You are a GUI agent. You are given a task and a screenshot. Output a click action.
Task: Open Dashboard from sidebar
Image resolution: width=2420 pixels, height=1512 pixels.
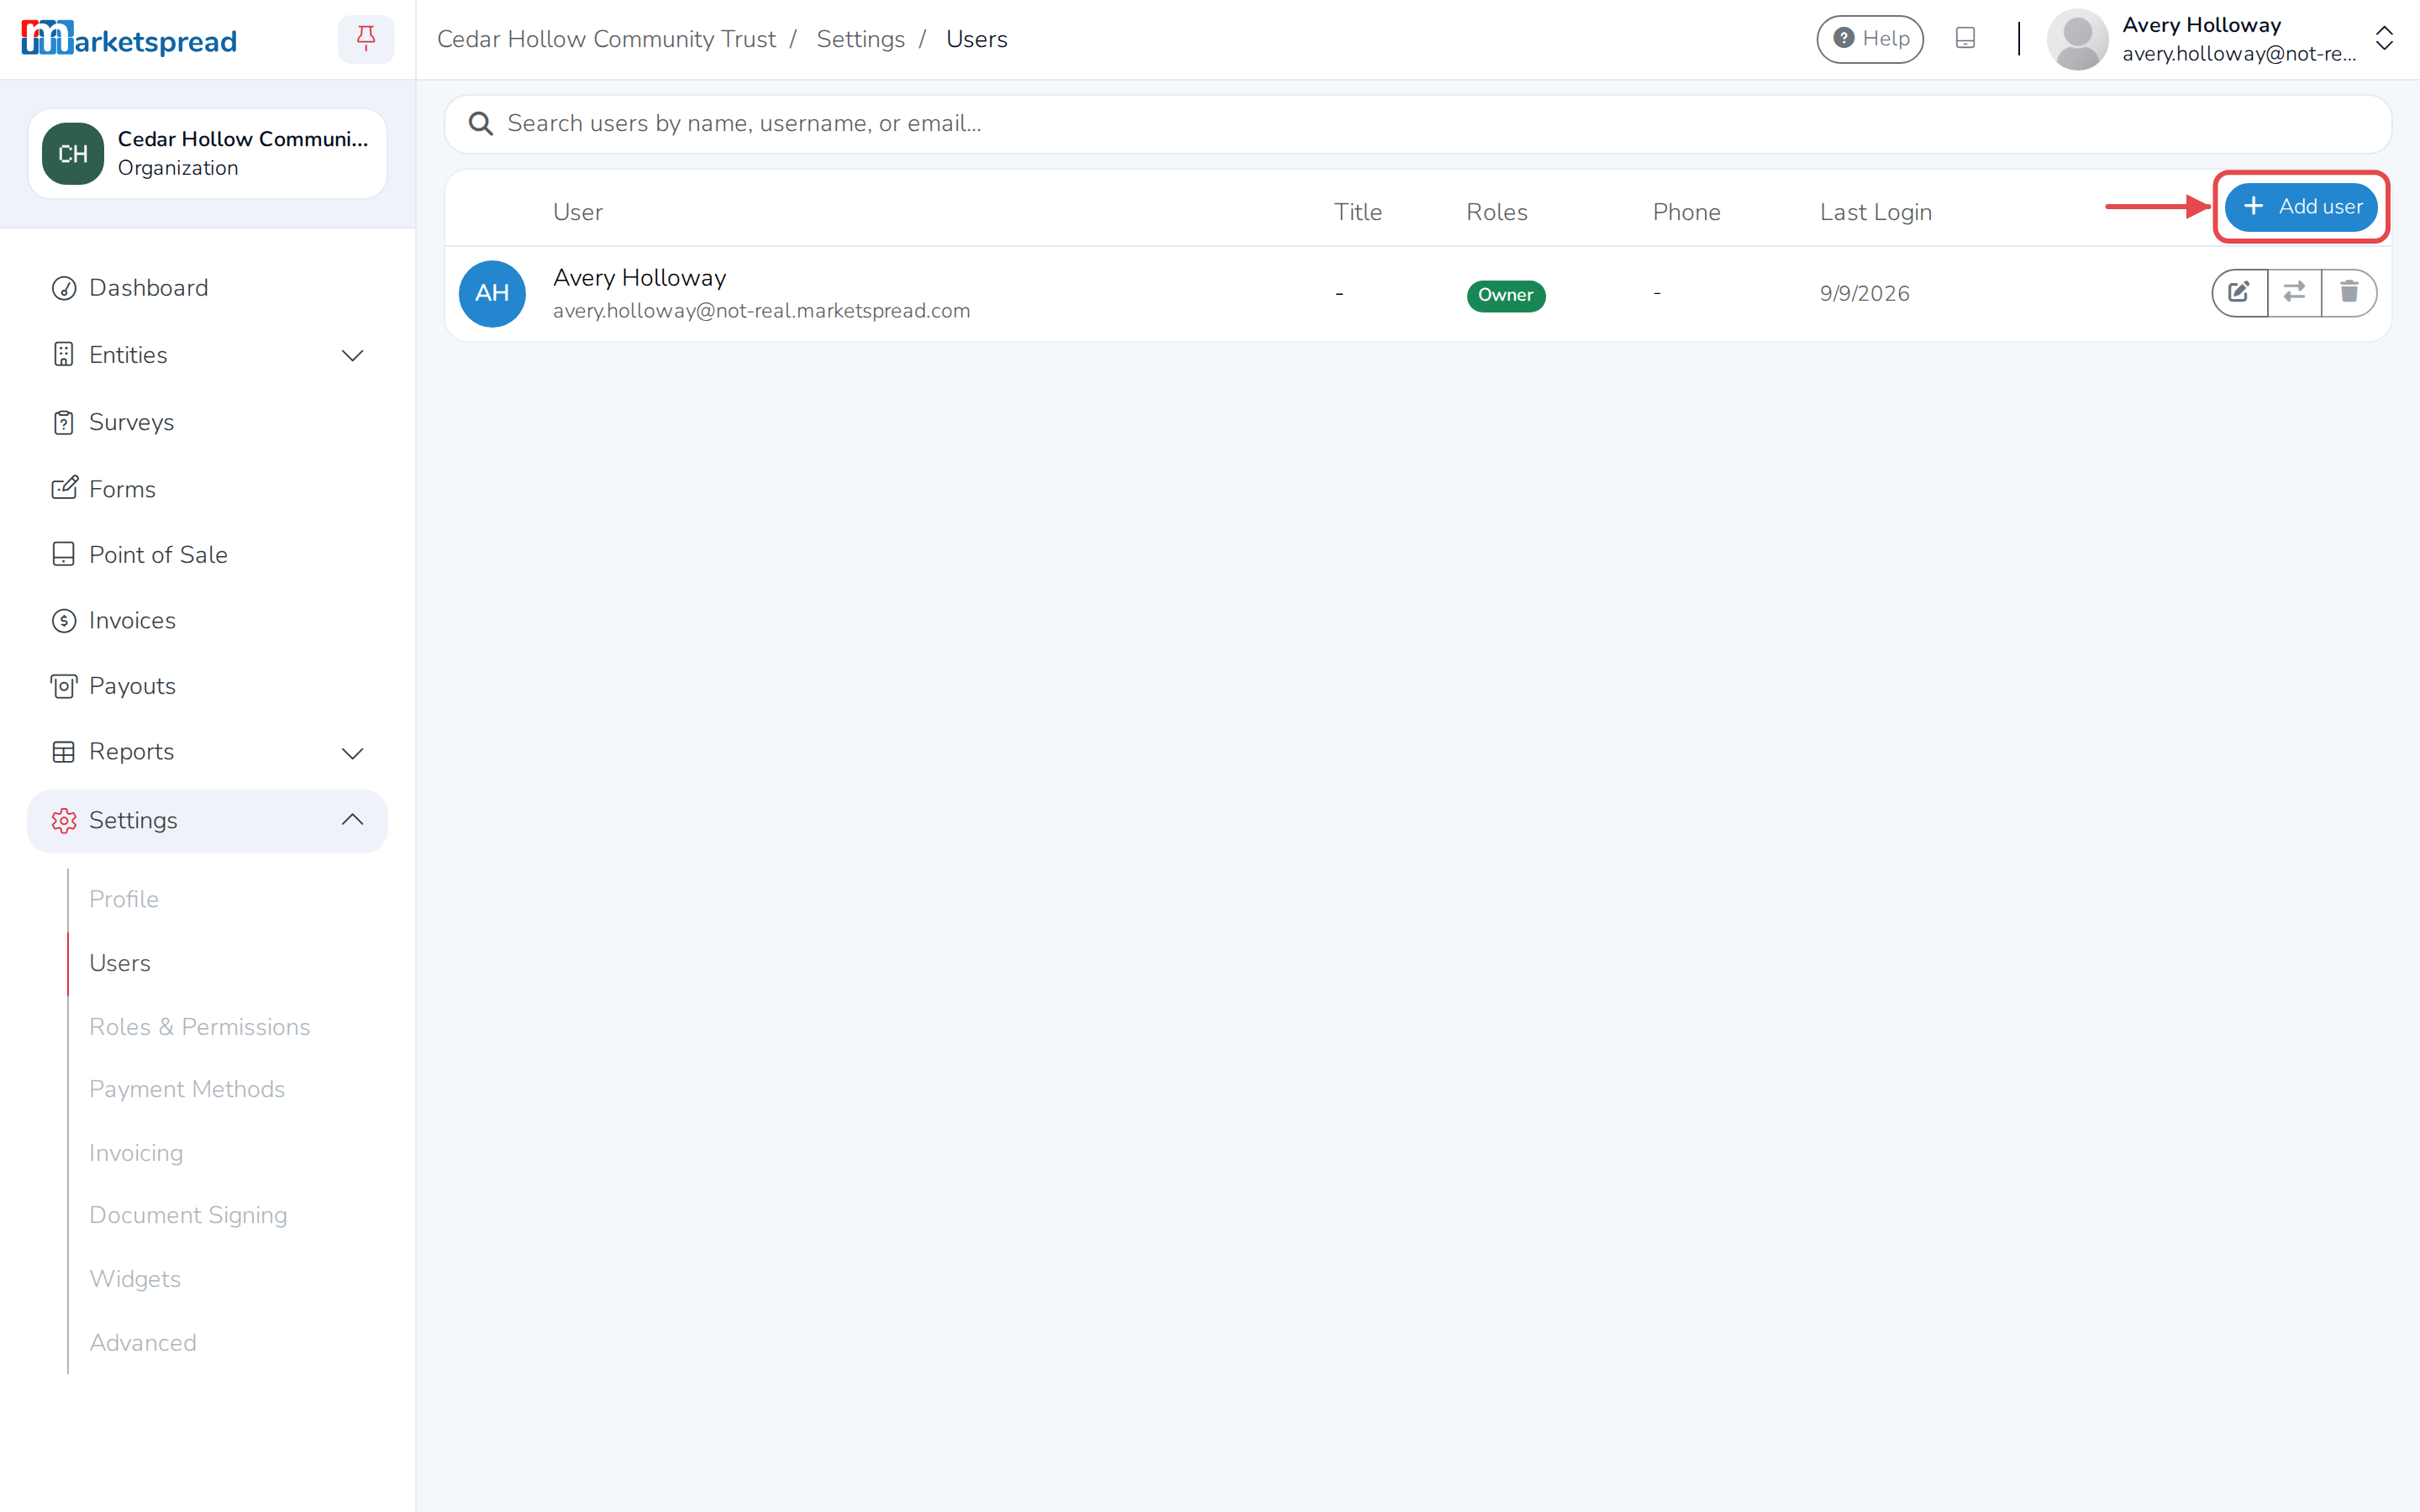point(207,288)
